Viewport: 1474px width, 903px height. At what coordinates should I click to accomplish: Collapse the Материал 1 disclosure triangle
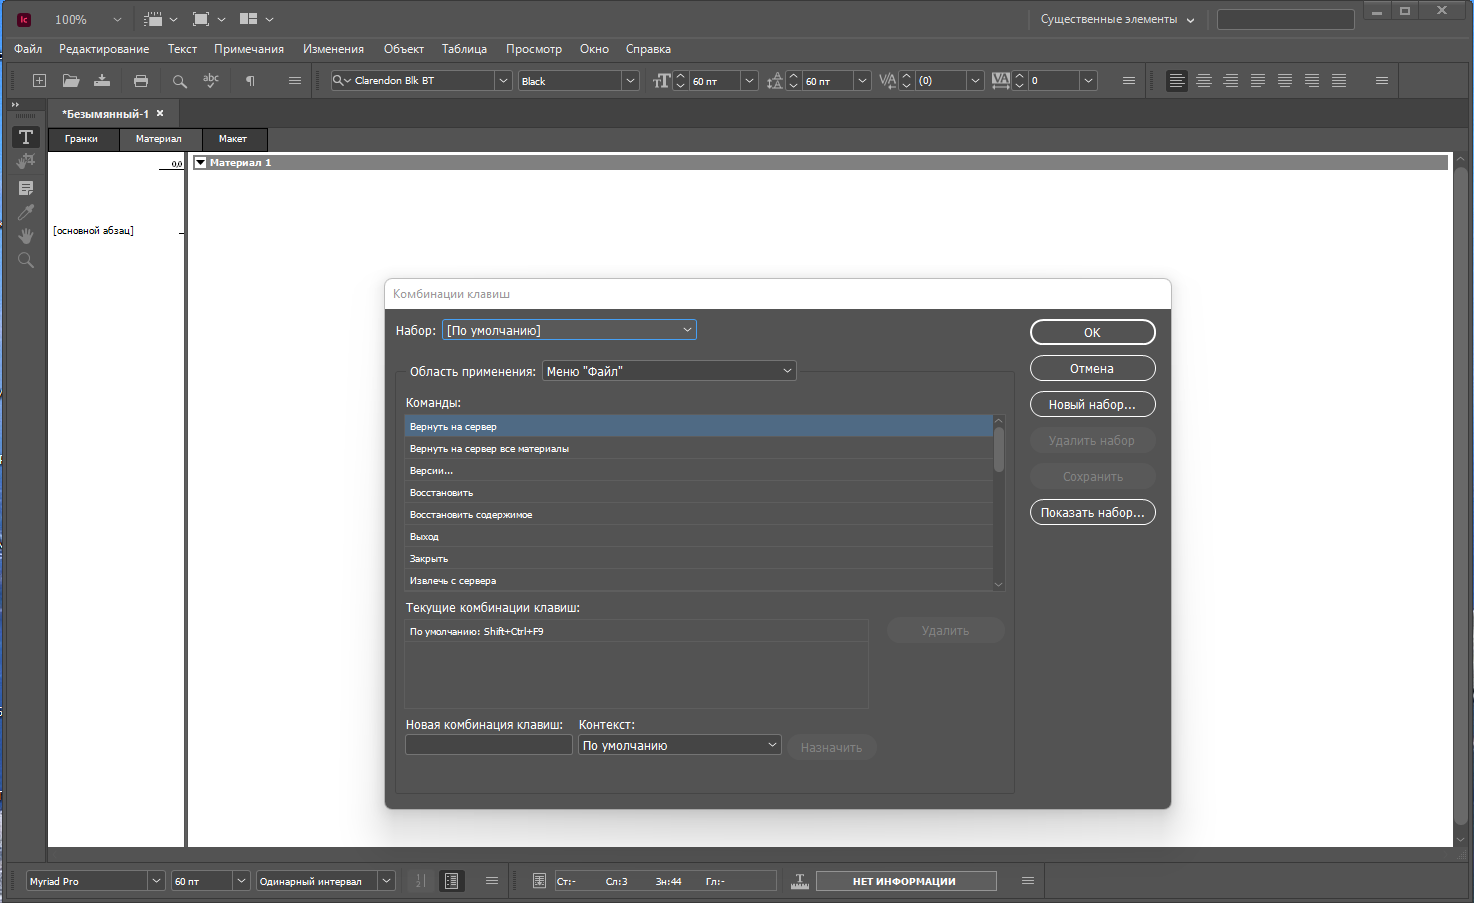pos(201,162)
